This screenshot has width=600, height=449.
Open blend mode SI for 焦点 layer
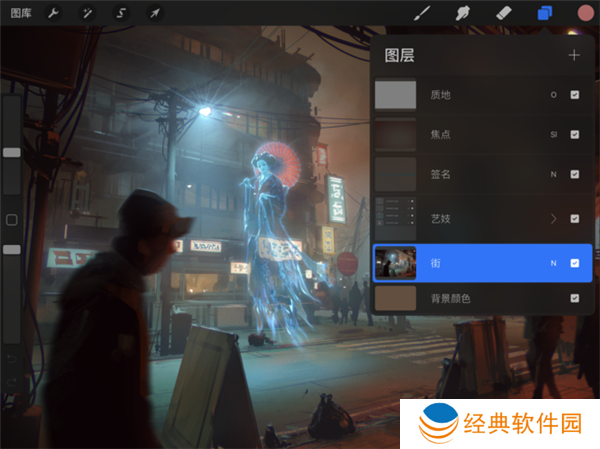[x=553, y=134]
